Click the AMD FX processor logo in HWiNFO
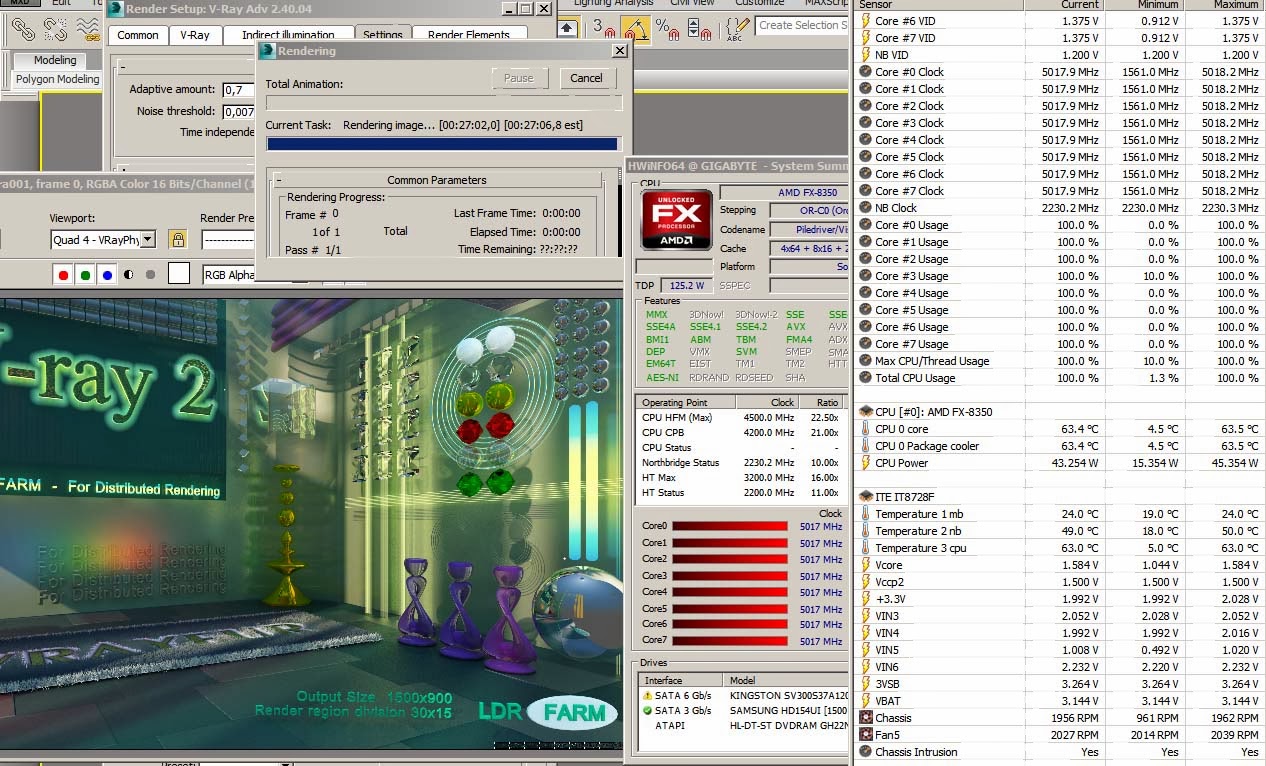The image size is (1266, 766). [676, 220]
